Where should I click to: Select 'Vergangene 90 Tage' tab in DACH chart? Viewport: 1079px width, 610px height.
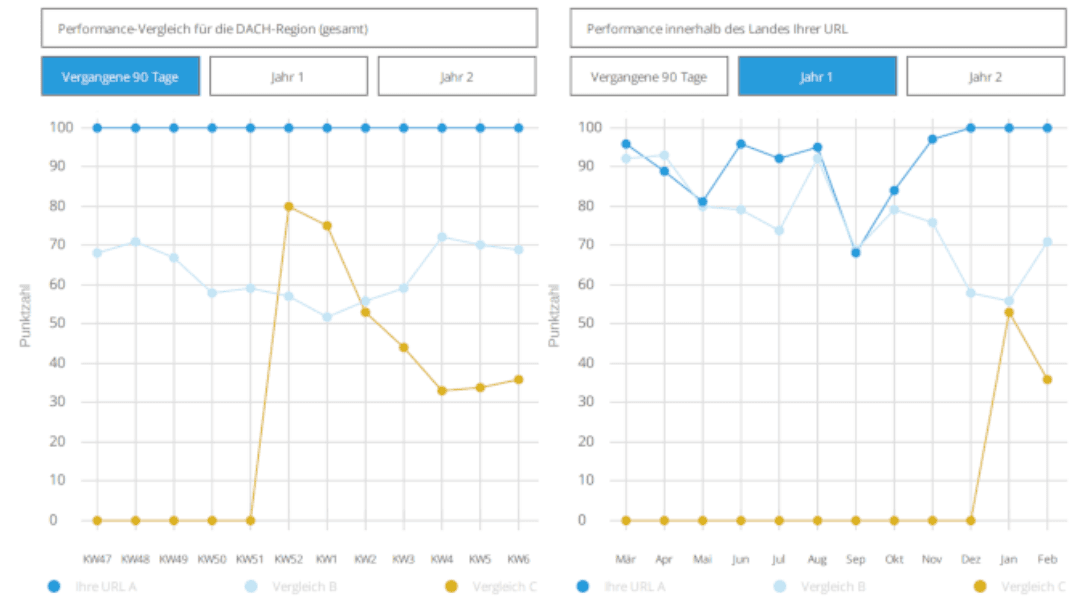(x=120, y=76)
